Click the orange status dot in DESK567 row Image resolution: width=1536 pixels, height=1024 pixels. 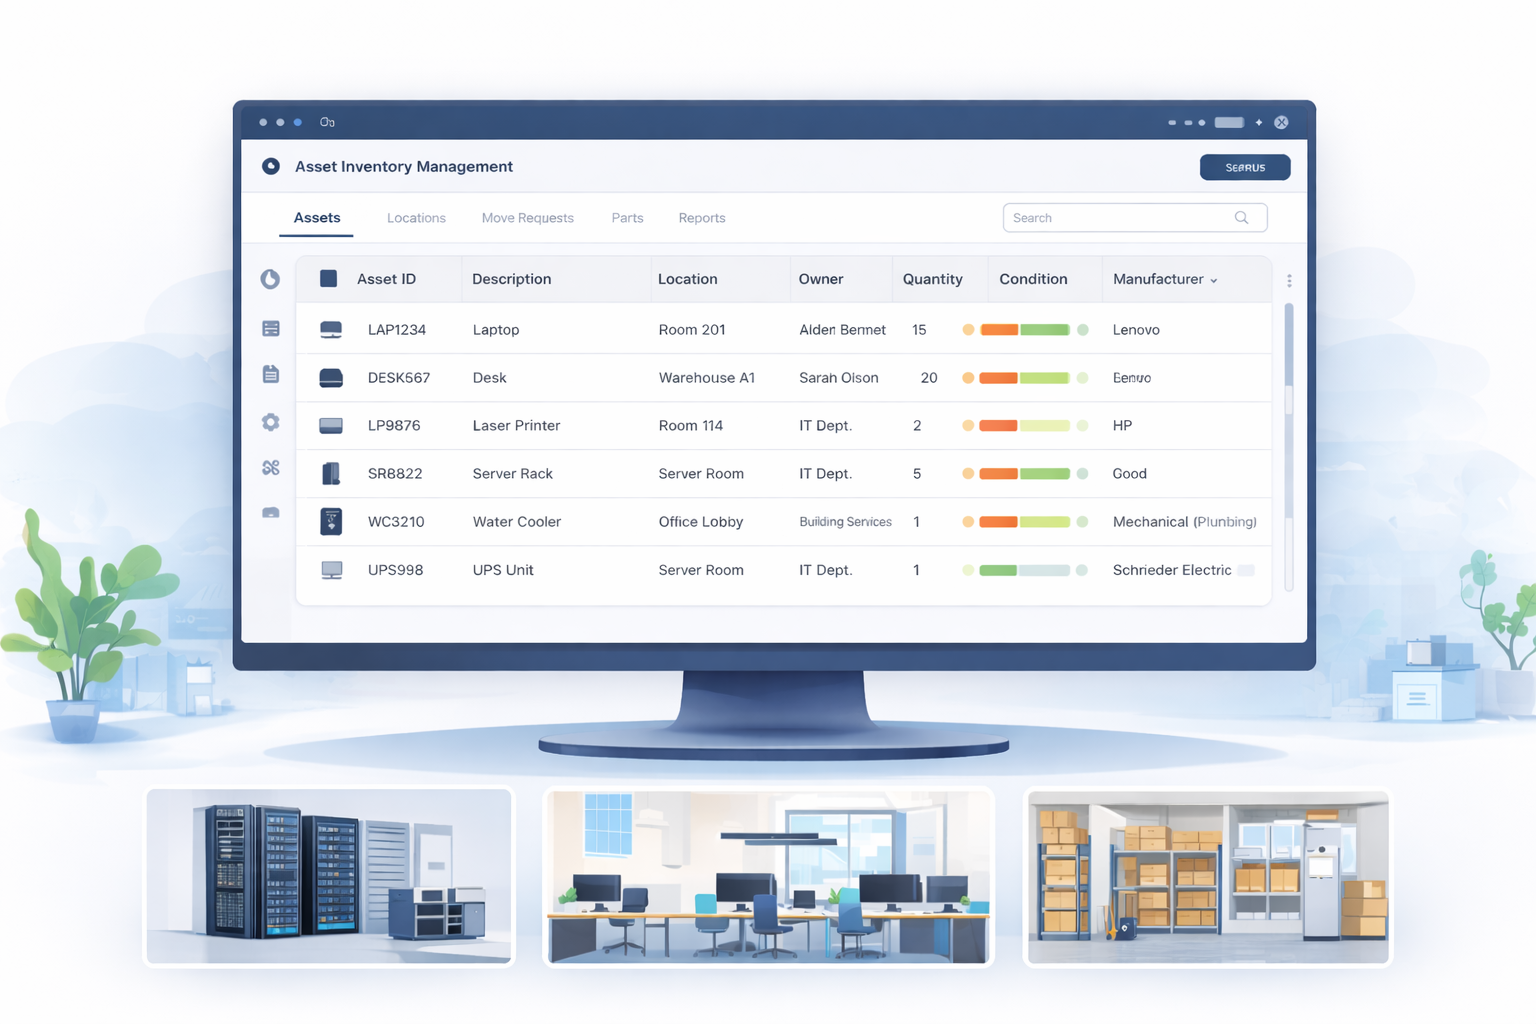click(x=968, y=378)
